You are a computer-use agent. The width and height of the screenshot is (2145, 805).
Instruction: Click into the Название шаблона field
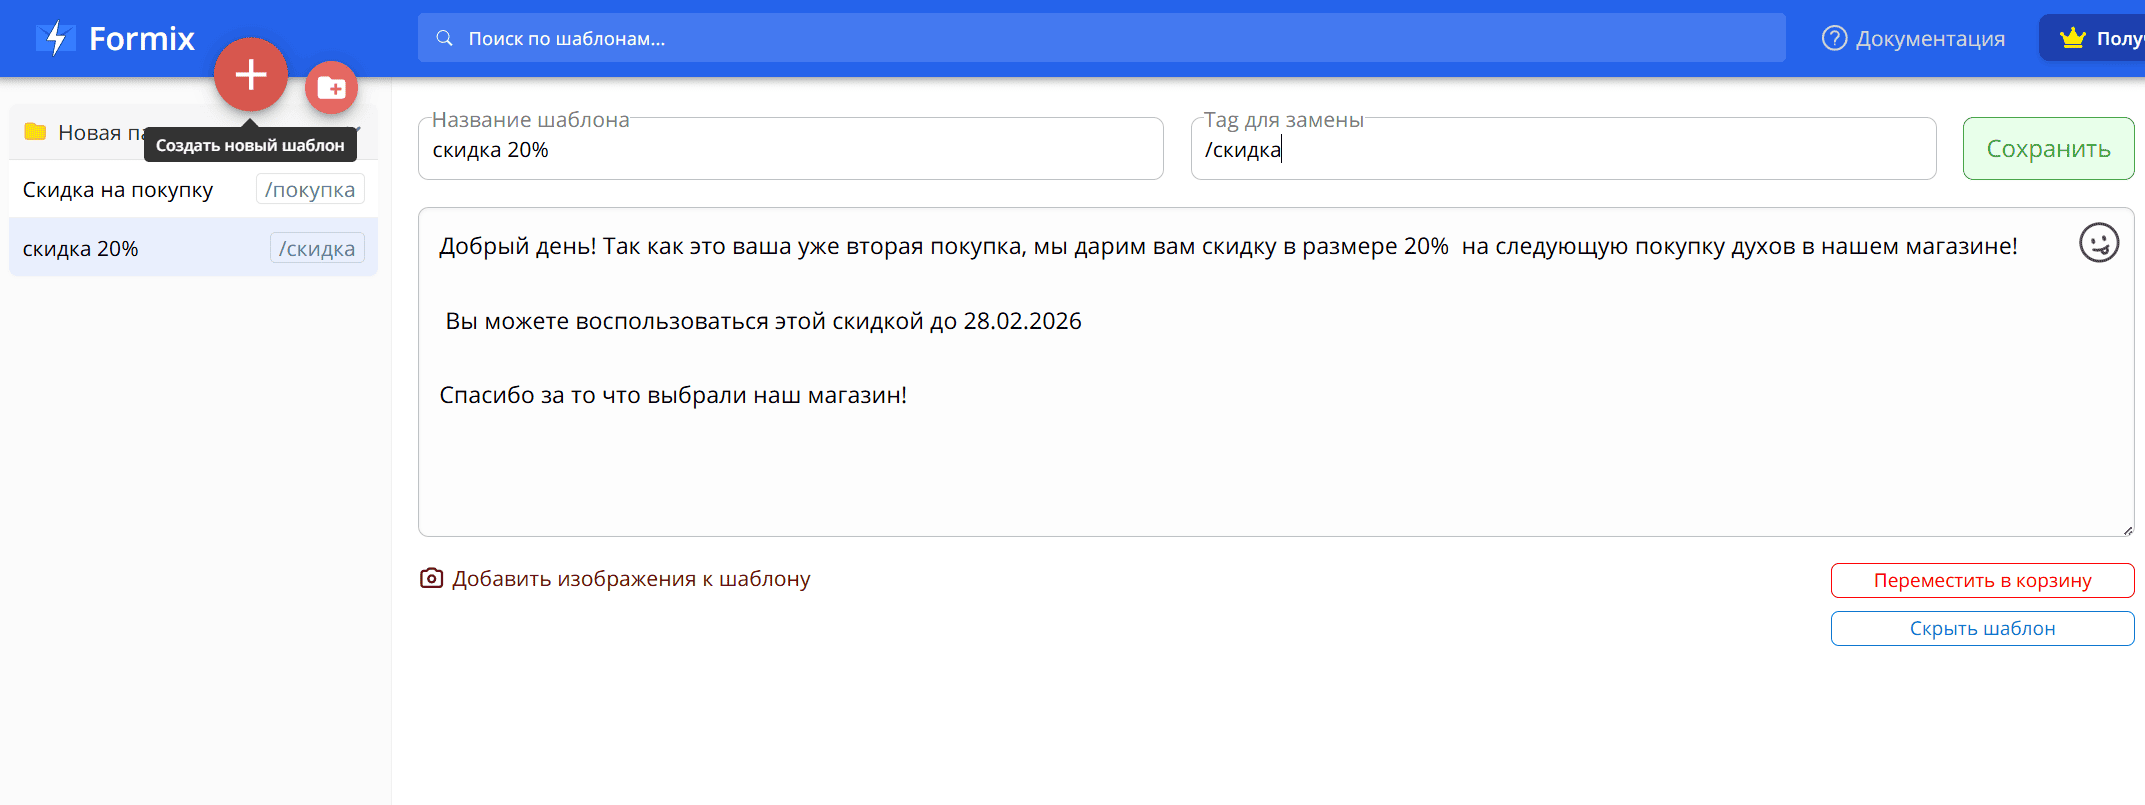pyautogui.click(x=790, y=150)
